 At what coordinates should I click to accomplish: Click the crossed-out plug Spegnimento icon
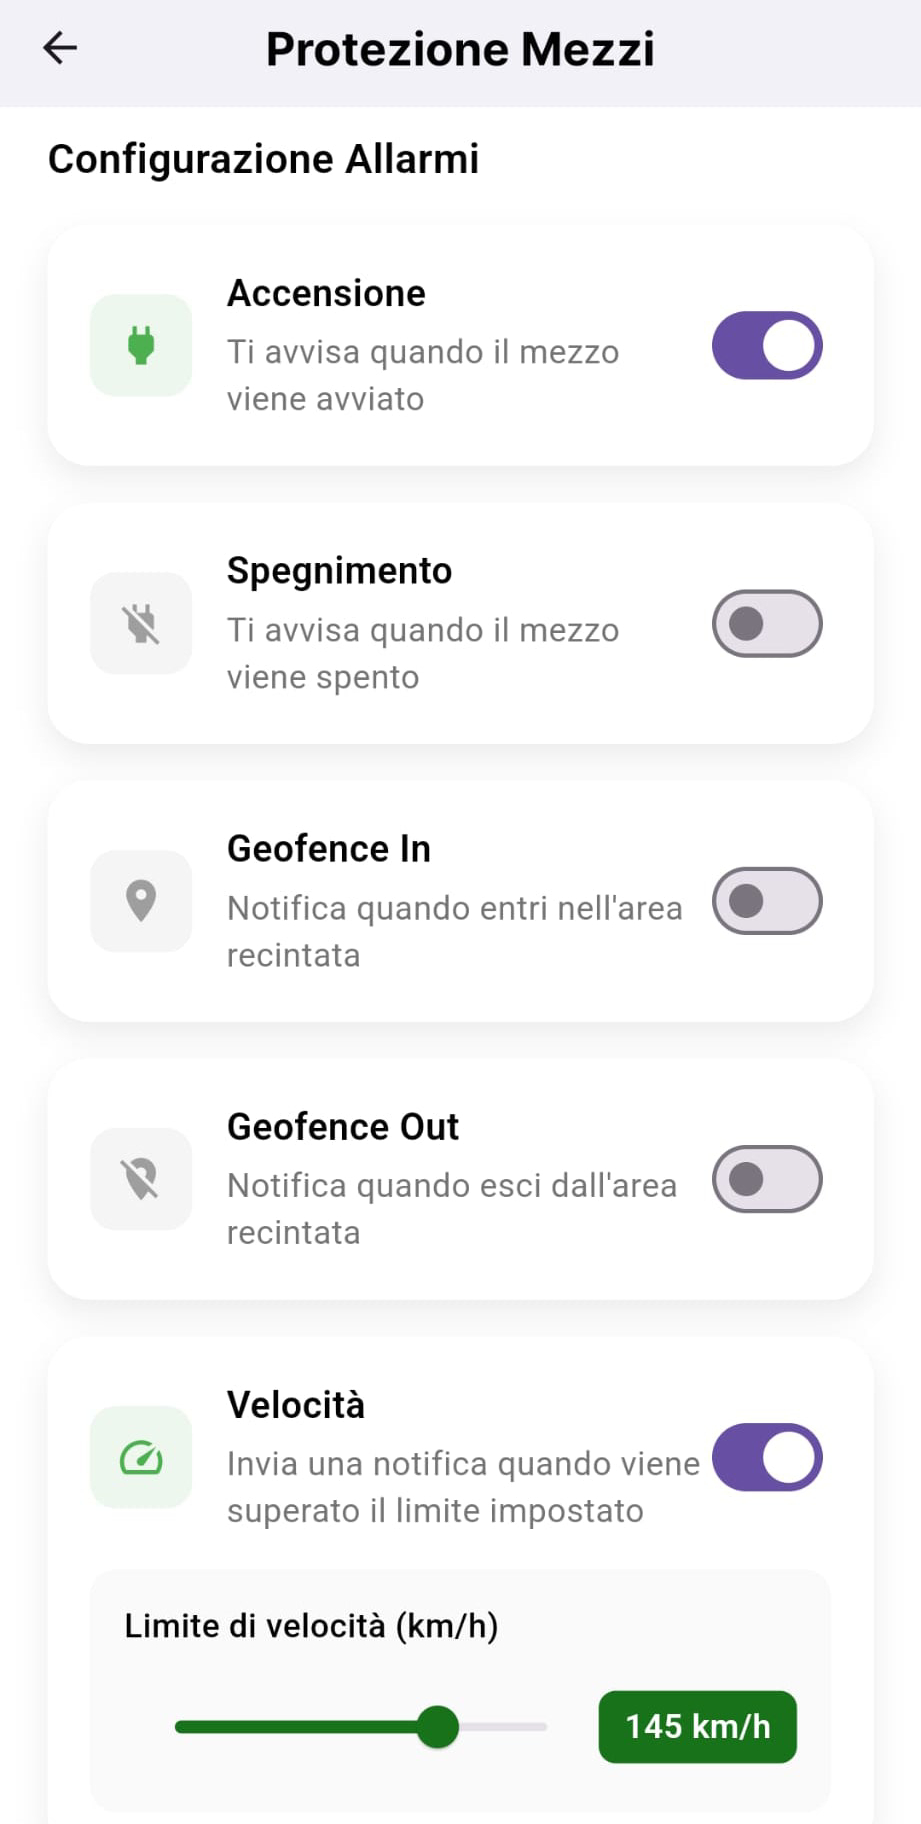tap(141, 624)
